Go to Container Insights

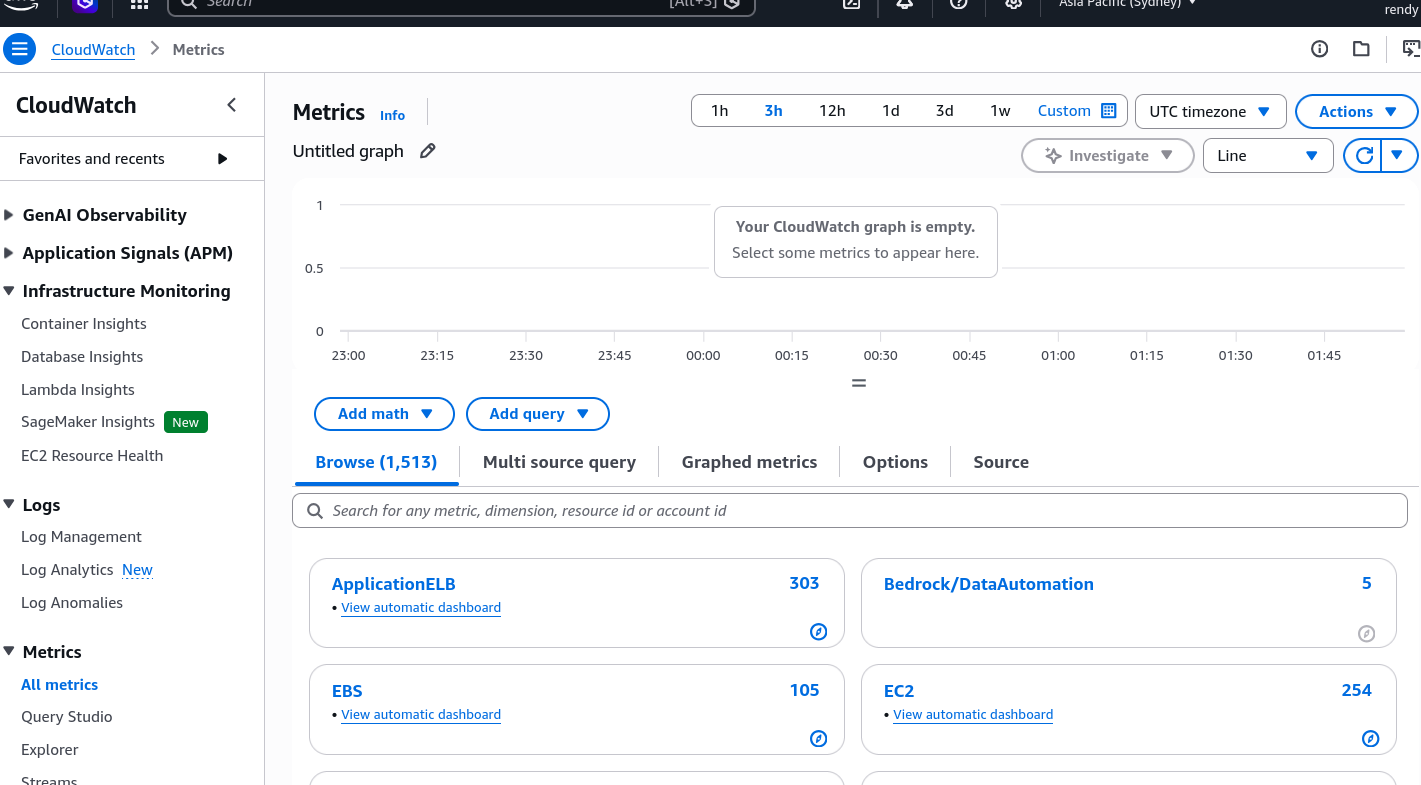pyautogui.click(x=84, y=324)
